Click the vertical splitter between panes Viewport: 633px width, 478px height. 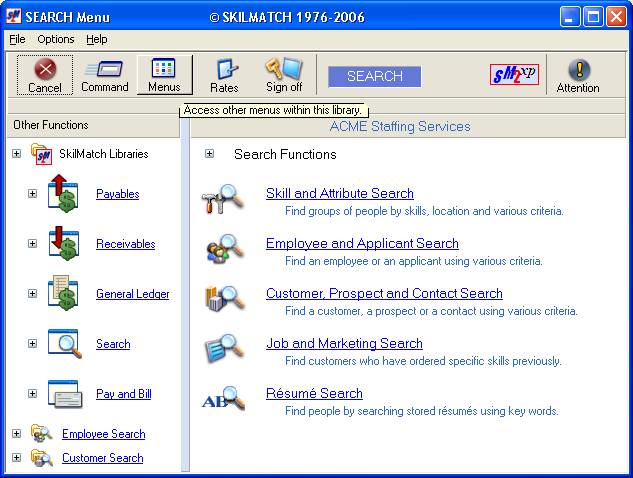click(x=185, y=295)
